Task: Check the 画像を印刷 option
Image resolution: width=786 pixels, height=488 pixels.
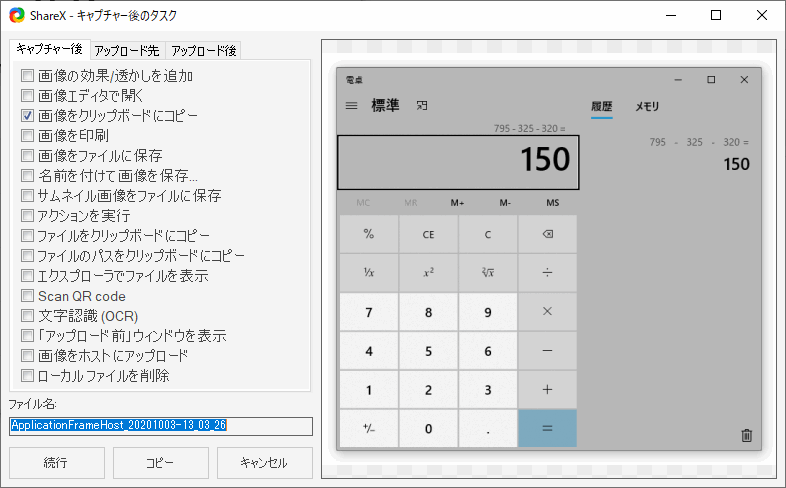Action: point(28,136)
